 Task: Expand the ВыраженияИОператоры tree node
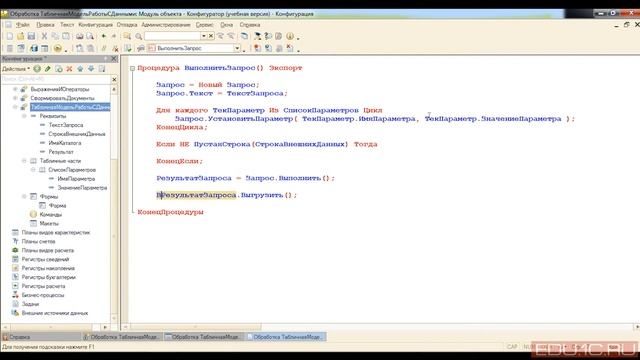[15, 89]
